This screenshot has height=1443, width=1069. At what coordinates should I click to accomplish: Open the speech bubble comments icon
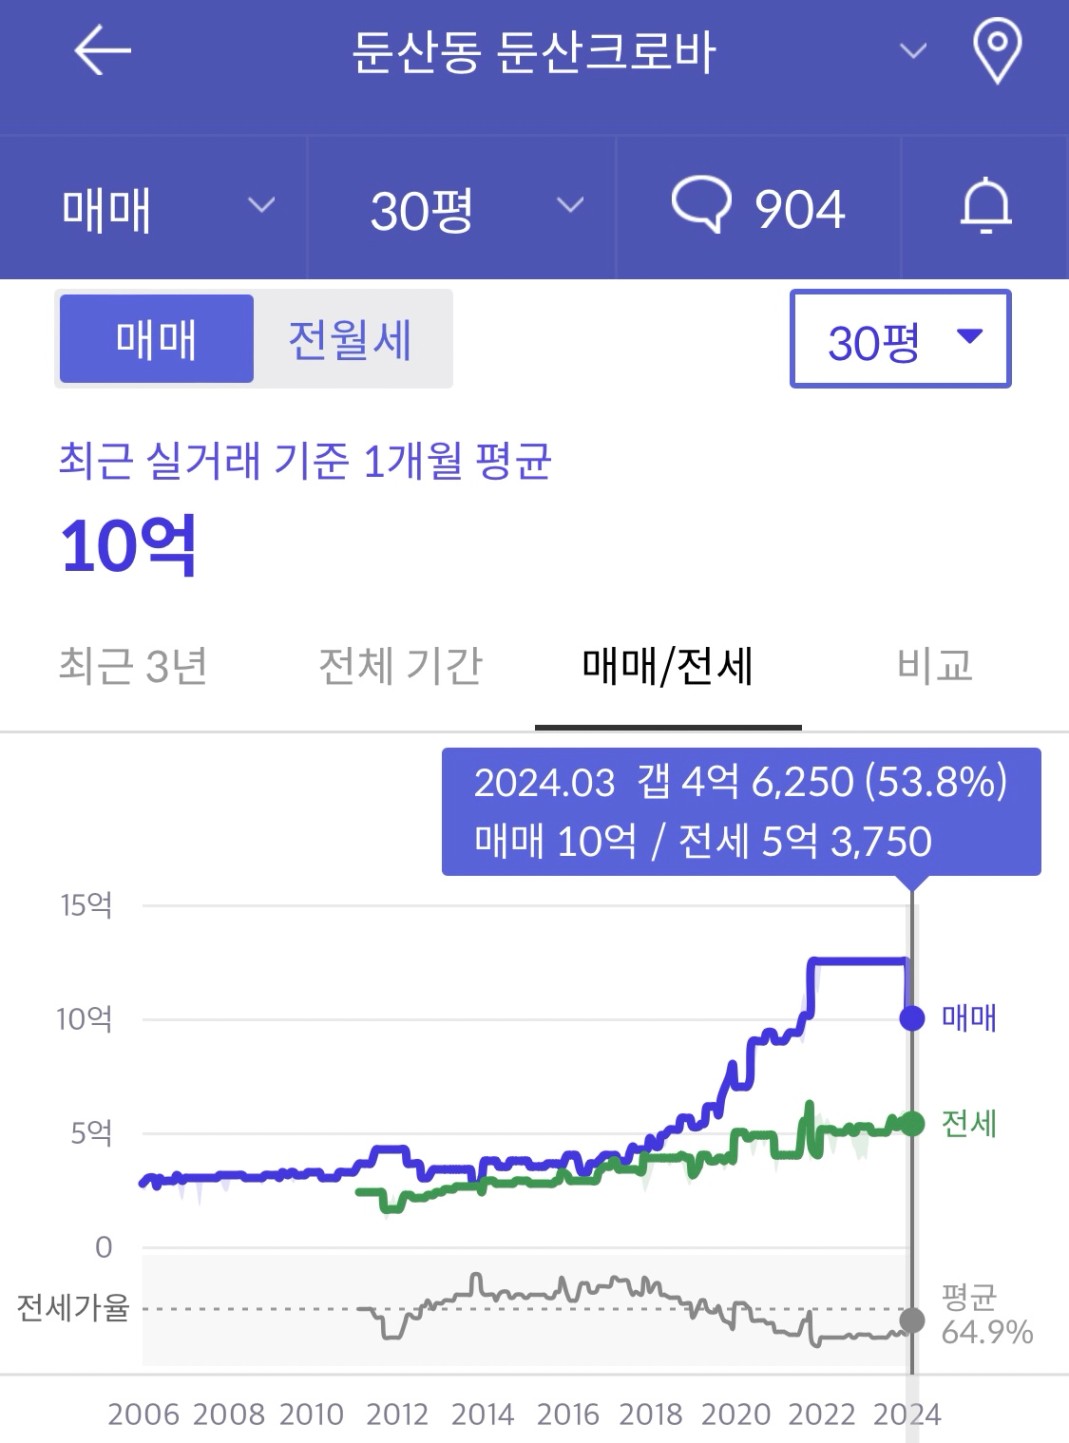[701, 204]
